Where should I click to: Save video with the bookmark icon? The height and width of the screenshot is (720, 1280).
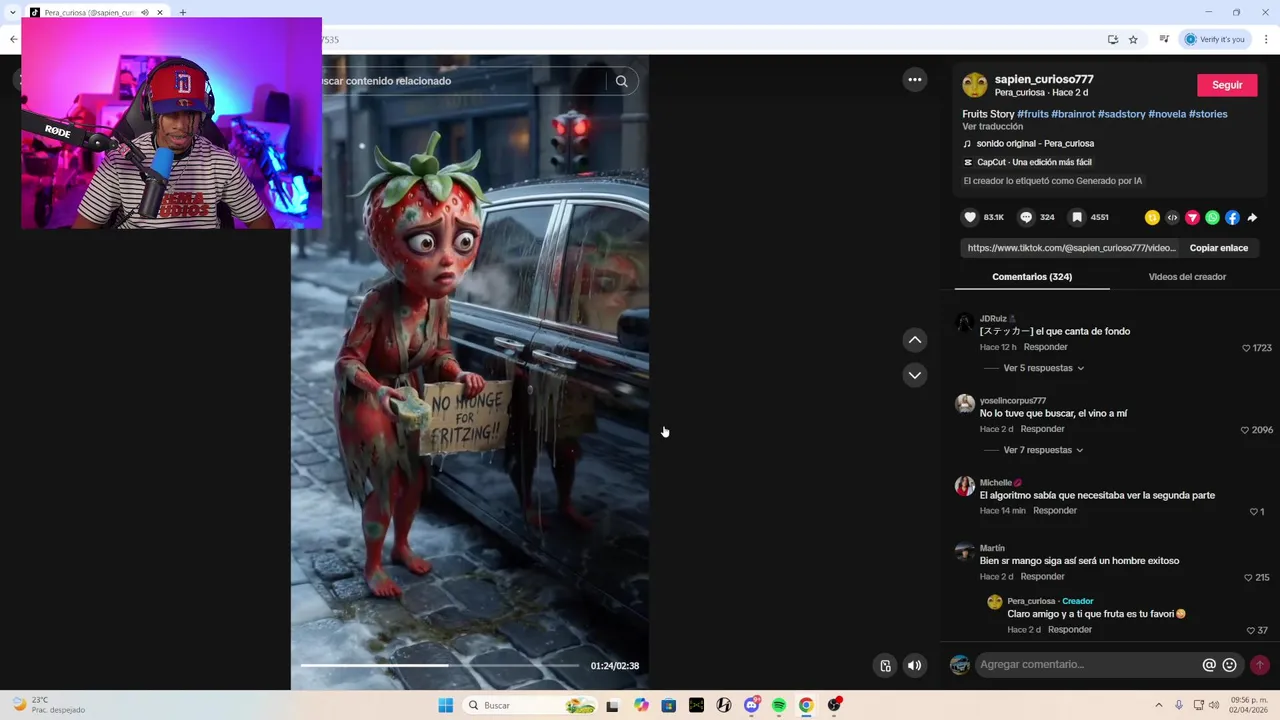point(1077,217)
